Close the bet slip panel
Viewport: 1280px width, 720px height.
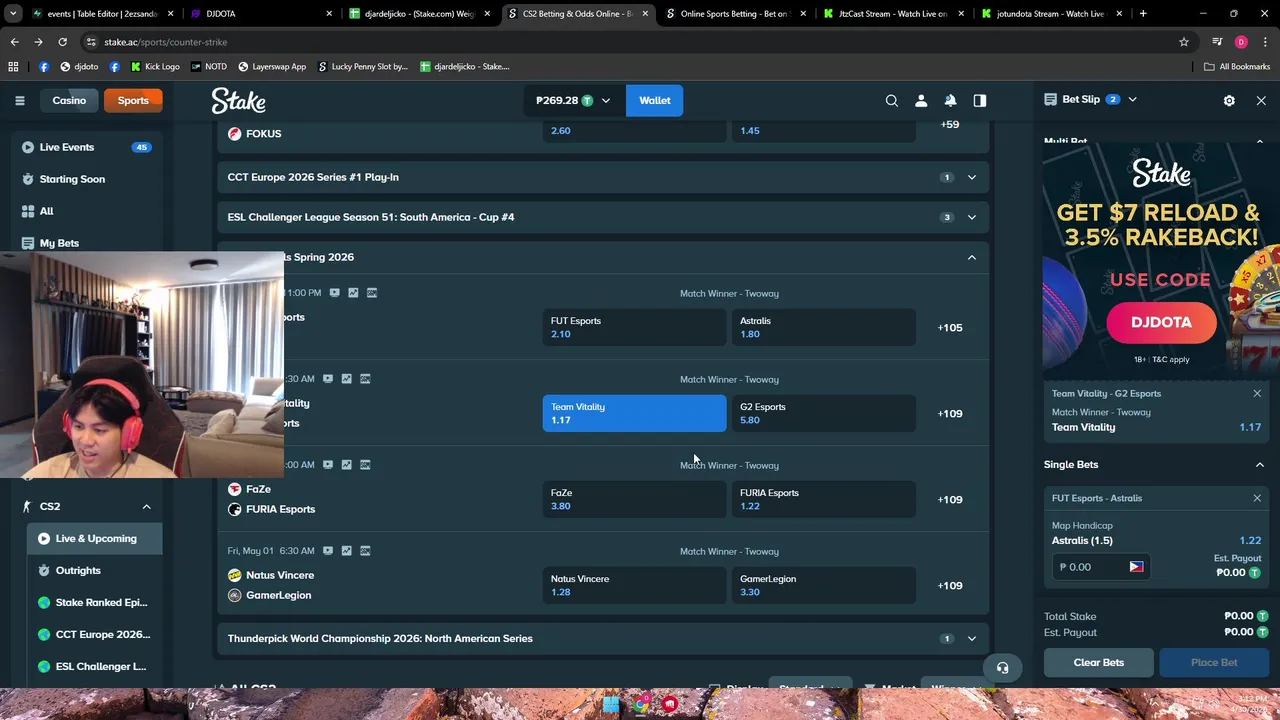pos(1261,100)
